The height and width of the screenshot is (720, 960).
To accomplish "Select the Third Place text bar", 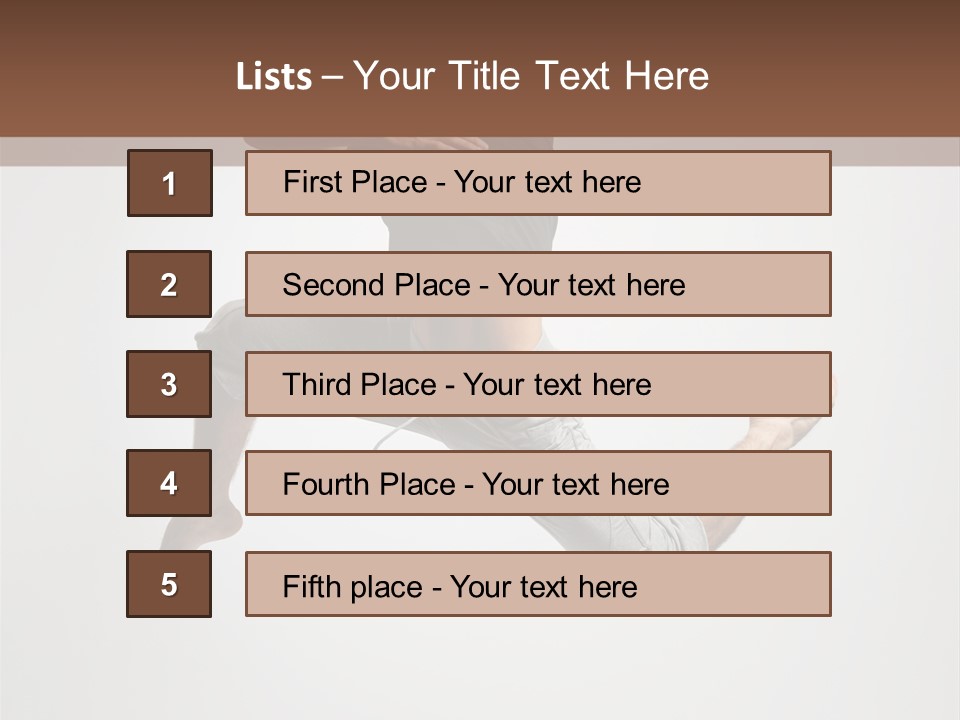I will [538, 384].
